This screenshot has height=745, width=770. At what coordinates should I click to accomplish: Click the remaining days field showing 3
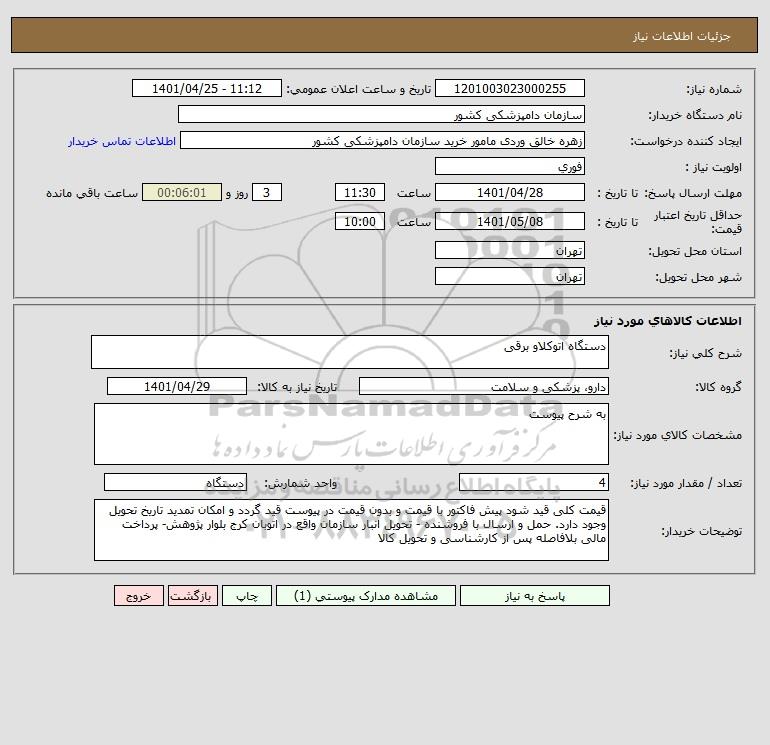267,193
